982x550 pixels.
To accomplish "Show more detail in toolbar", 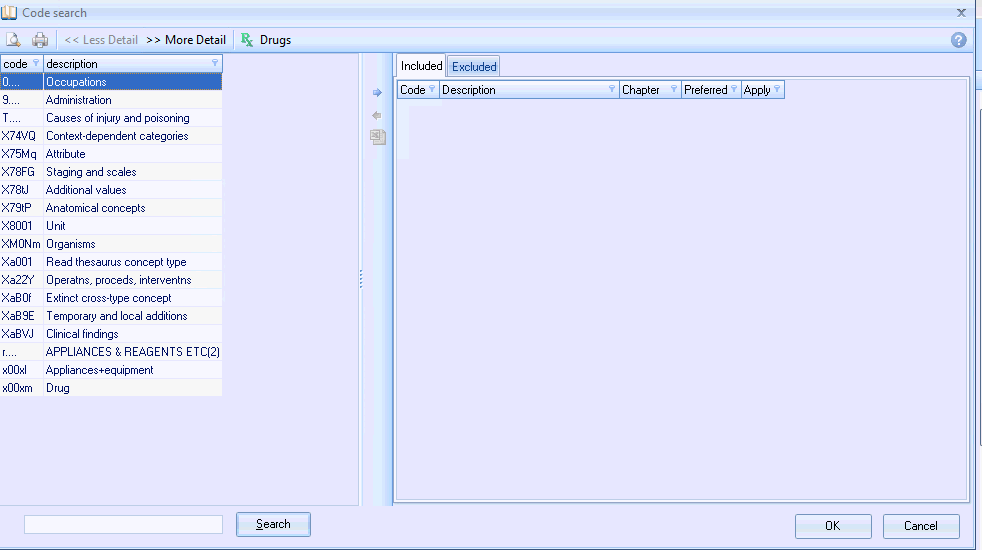I will [x=186, y=40].
